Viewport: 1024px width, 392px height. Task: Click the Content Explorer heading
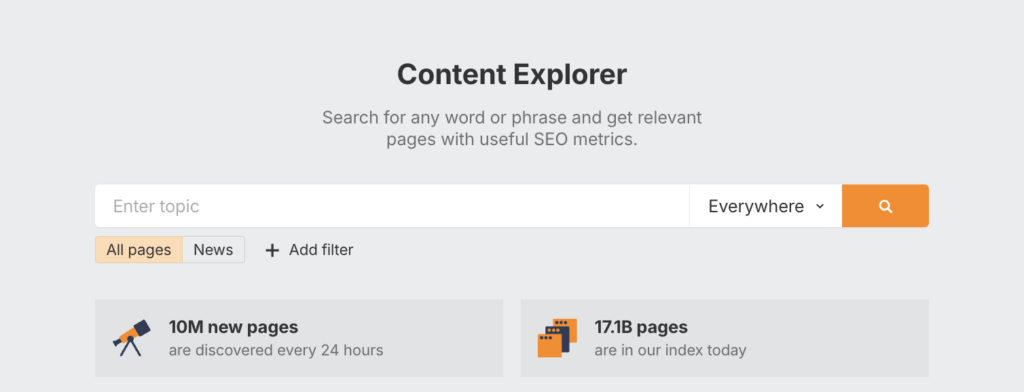pos(512,74)
